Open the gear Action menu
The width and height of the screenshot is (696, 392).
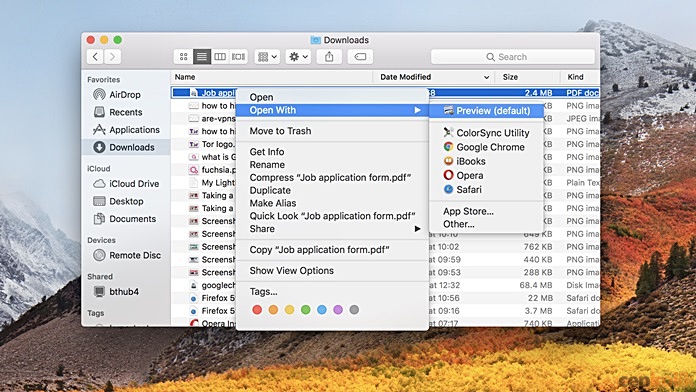tap(298, 56)
